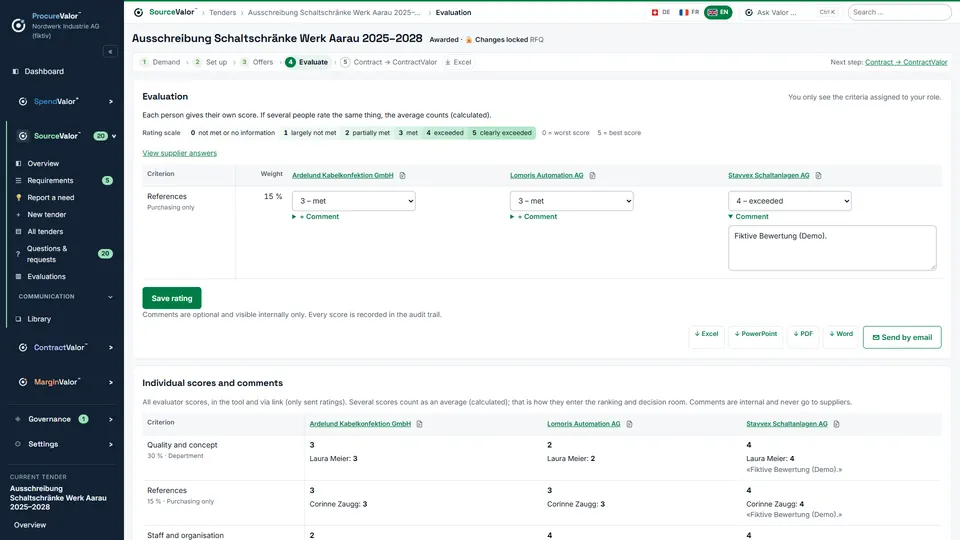Viewport: 960px width, 540px height.
Task: Switch language to French (FR)
Action: (689, 12)
